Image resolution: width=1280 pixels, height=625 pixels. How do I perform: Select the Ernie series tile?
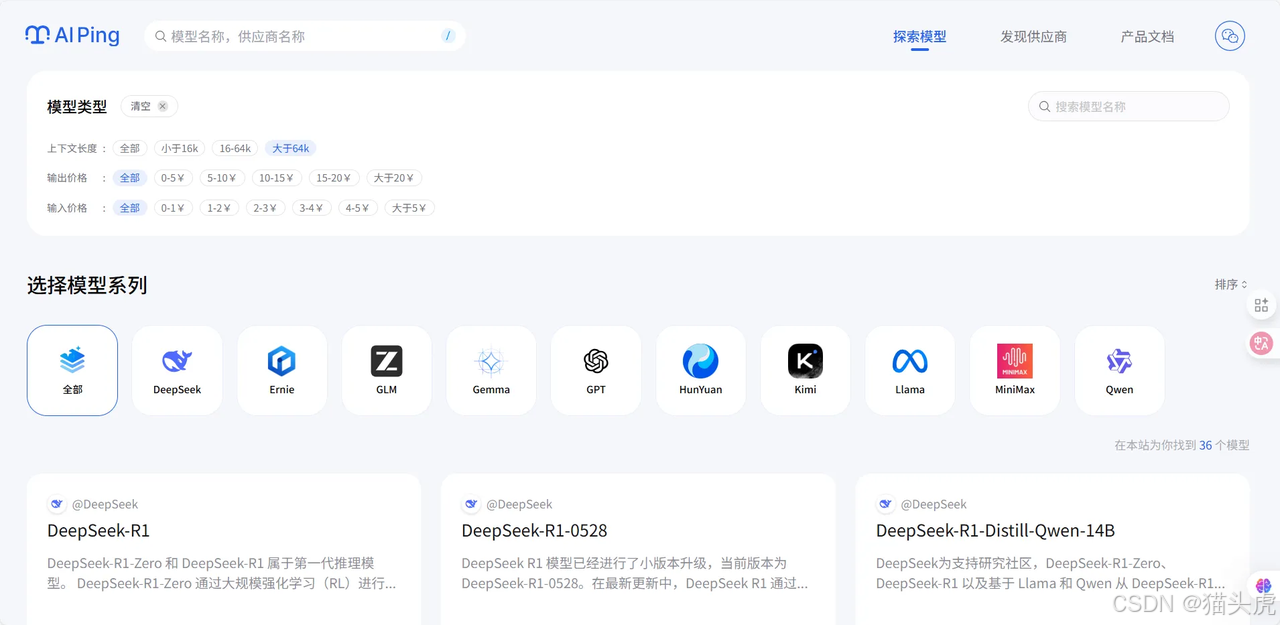click(282, 370)
